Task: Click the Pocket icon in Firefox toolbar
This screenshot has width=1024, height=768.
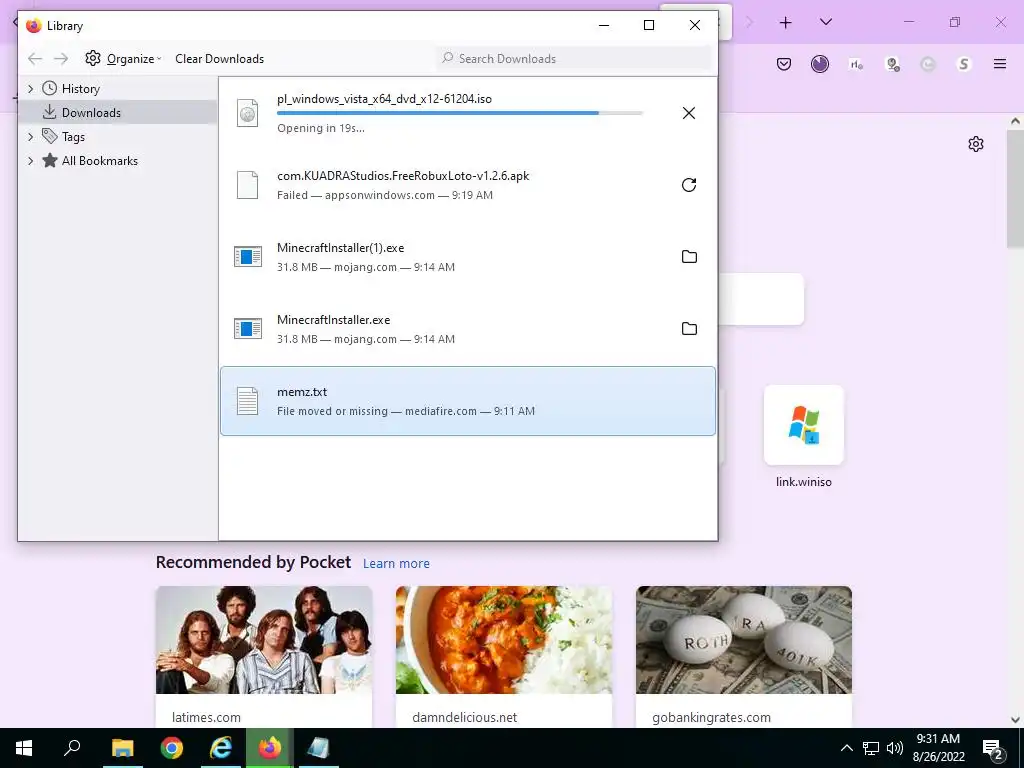Action: 784,64
